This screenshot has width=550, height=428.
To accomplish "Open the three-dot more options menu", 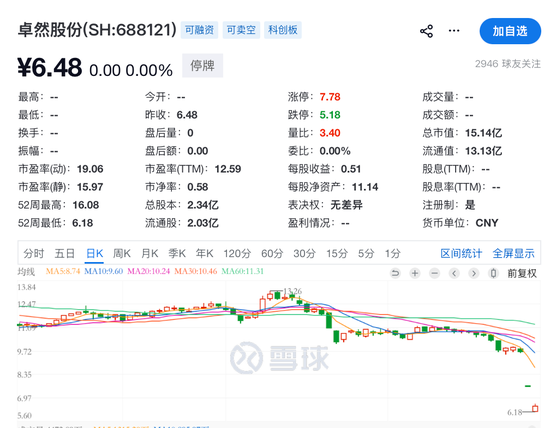I will (x=454, y=31).
